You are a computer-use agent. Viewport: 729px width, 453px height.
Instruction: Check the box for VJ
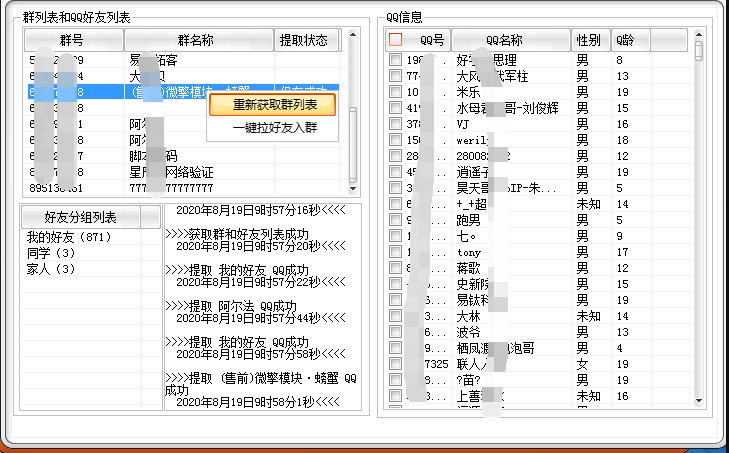tap(396, 124)
